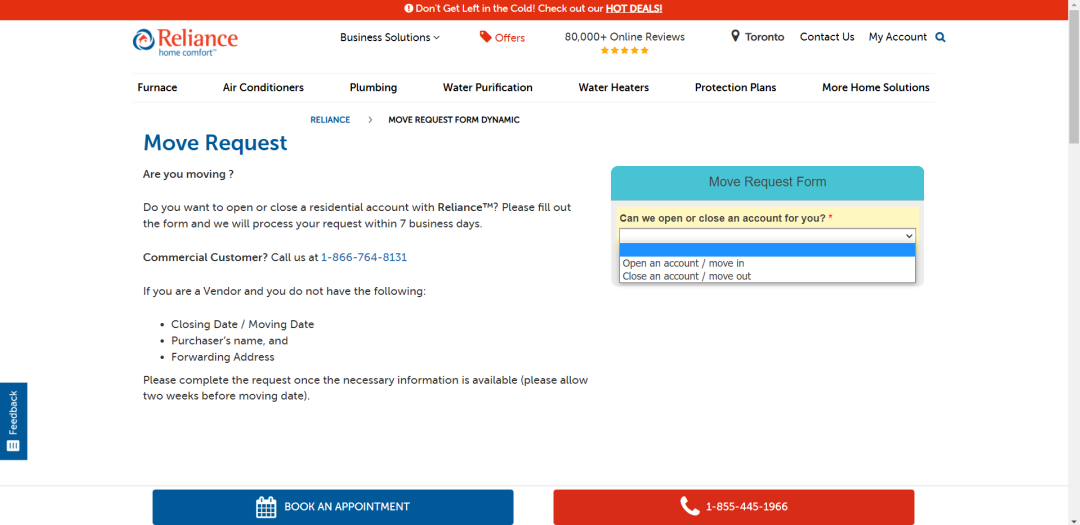Click the calendar icon in Book an Appointment
1080x525 pixels.
266,507
